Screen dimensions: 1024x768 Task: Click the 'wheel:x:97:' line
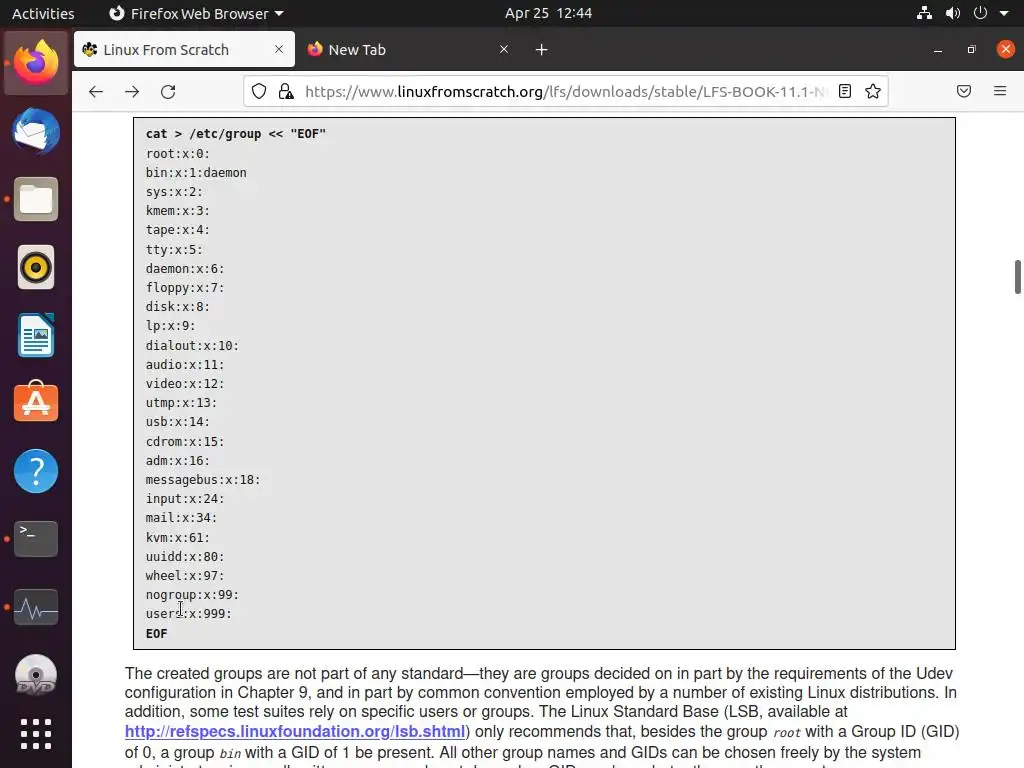(185, 575)
